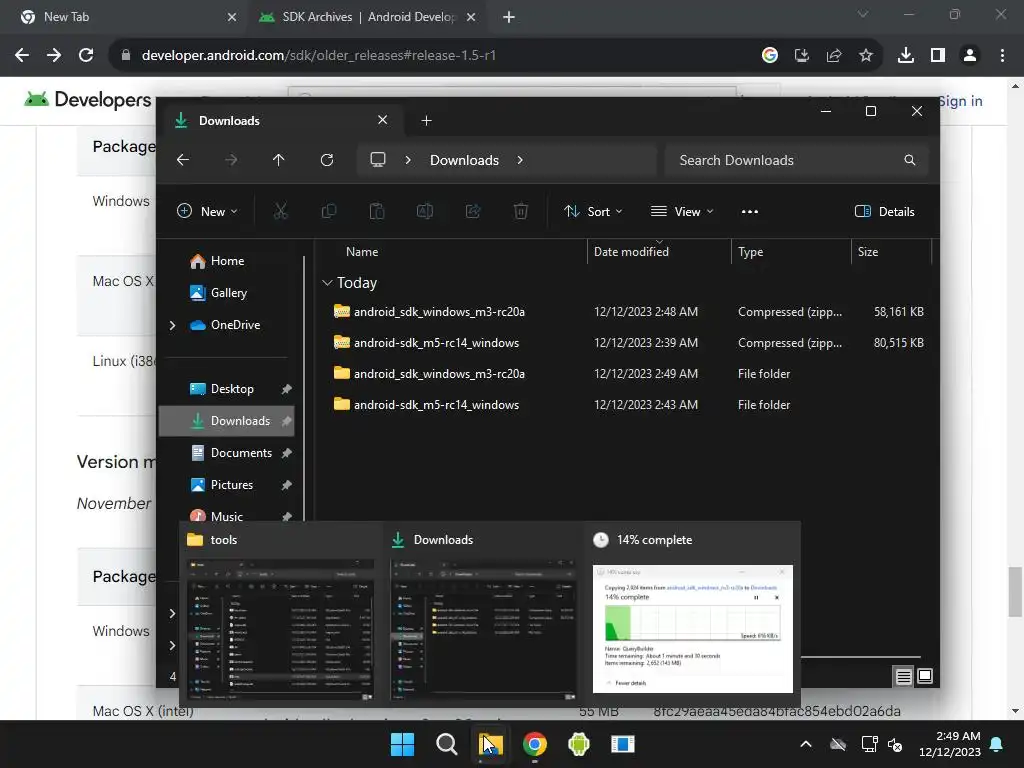Click Chrome icon in taskbar

(x=534, y=744)
